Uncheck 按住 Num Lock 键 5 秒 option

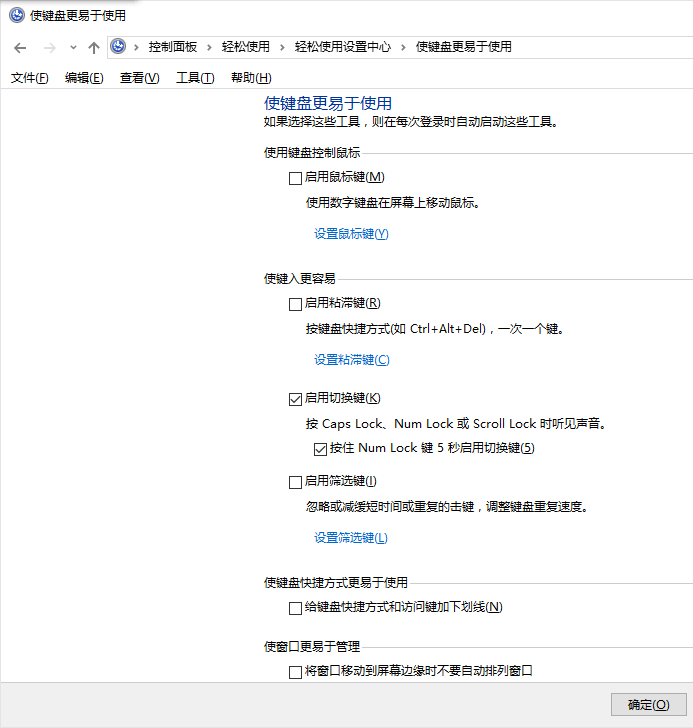click(x=320, y=449)
